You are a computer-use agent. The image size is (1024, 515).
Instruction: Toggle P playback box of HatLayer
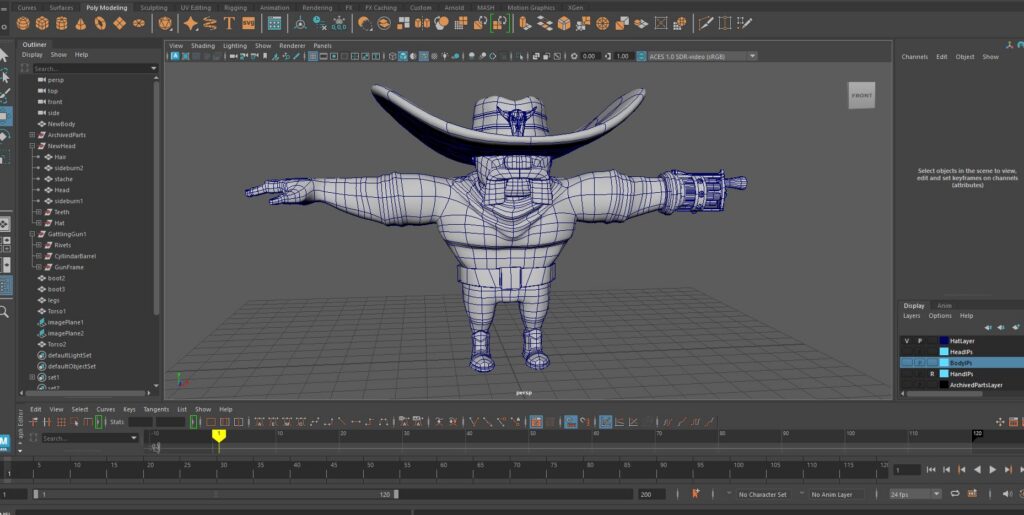[920, 341]
